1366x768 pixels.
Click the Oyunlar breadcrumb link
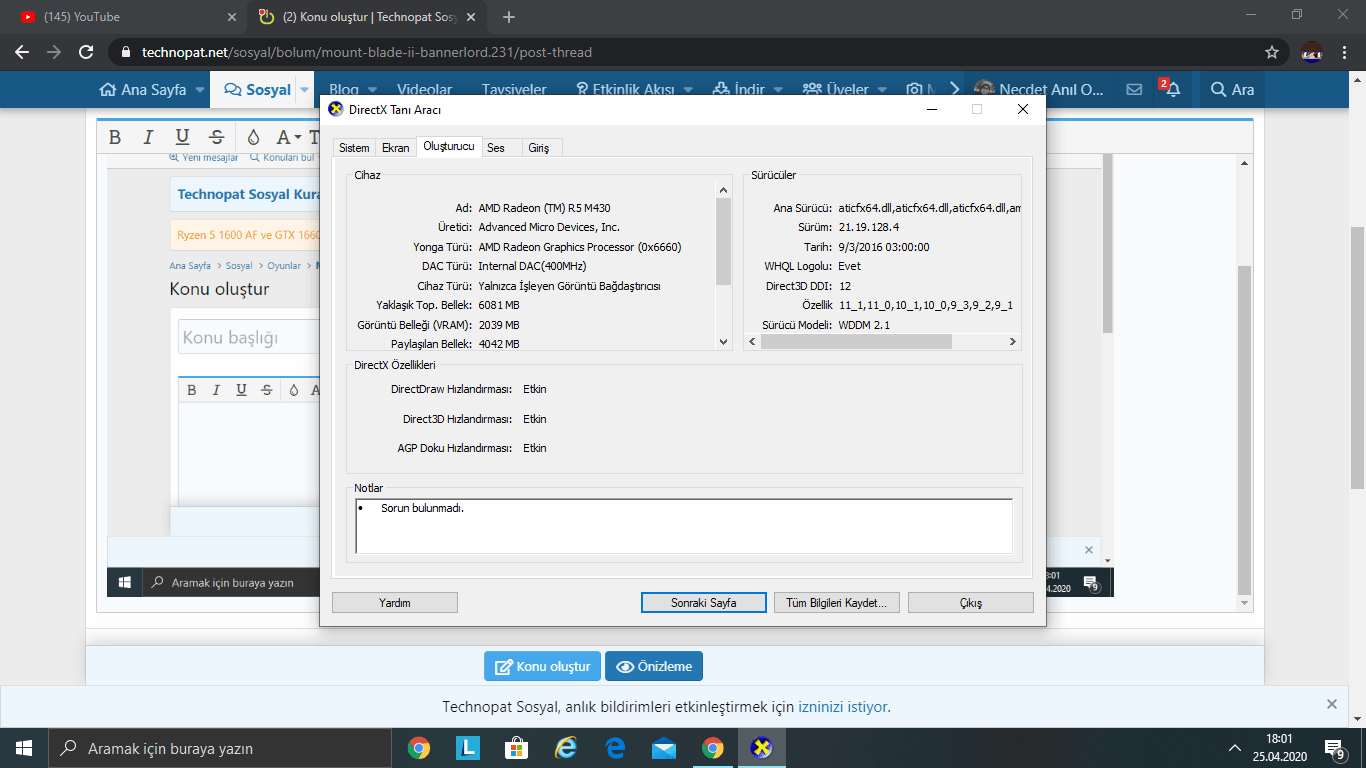(x=284, y=266)
